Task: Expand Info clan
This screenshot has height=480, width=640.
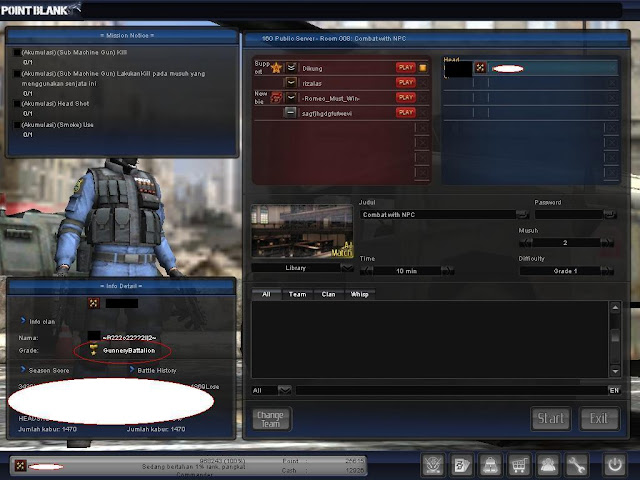Action: pos(38,322)
